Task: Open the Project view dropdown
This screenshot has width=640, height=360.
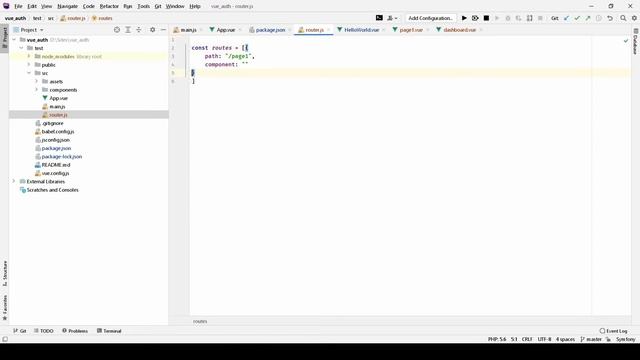Action: pos(29,30)
